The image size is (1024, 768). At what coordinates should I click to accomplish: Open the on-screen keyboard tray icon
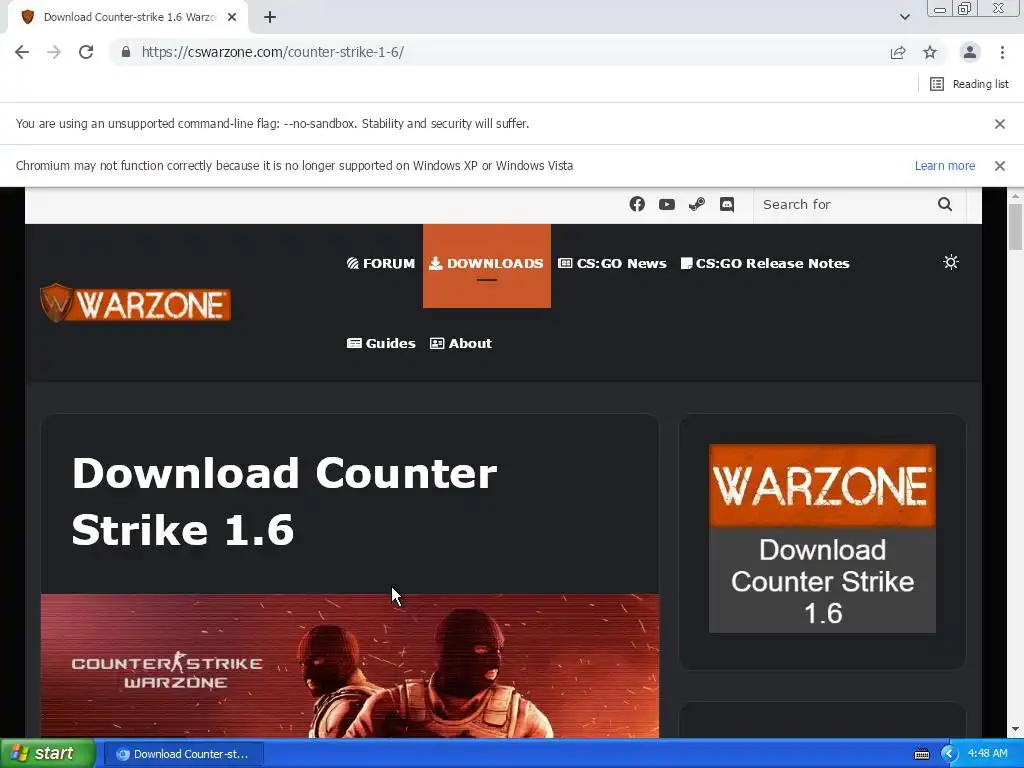click(921, 754)
